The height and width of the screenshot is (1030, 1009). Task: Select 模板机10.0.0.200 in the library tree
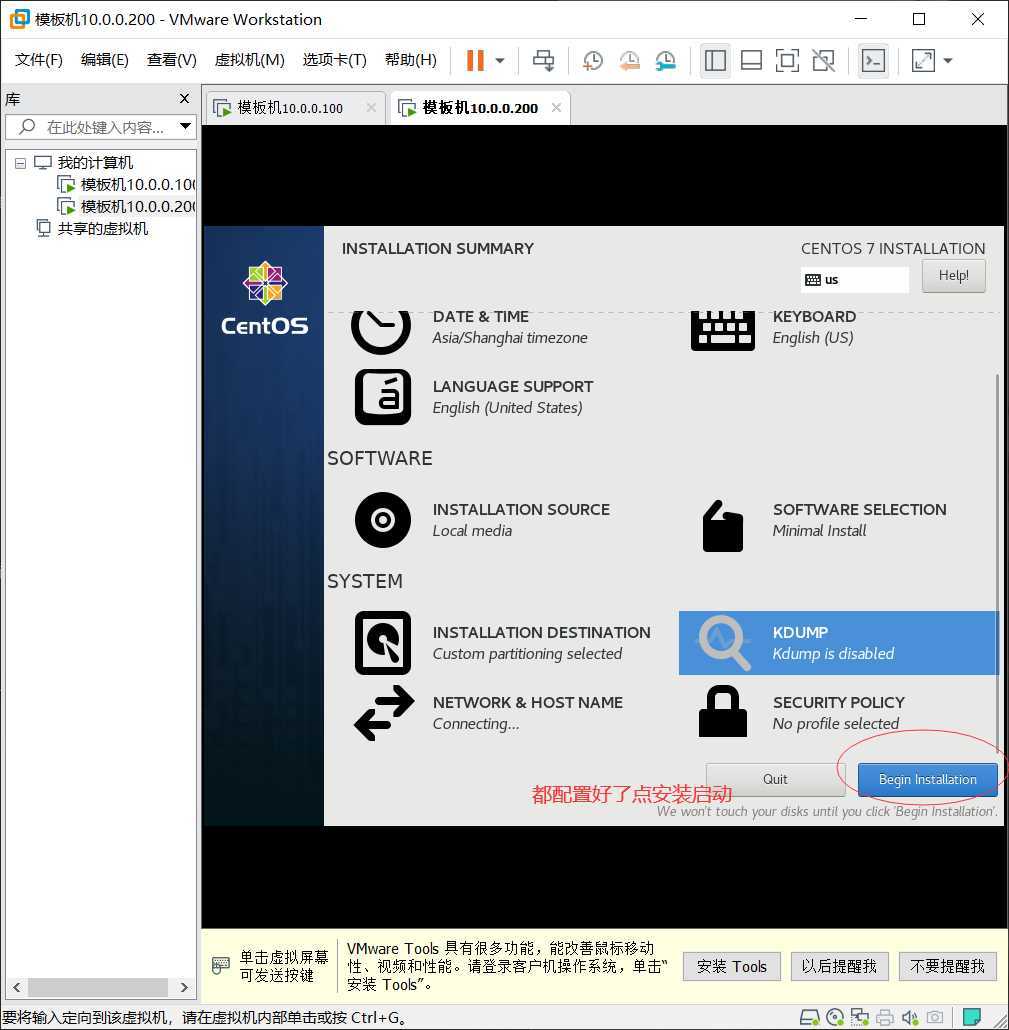(138, 206)
